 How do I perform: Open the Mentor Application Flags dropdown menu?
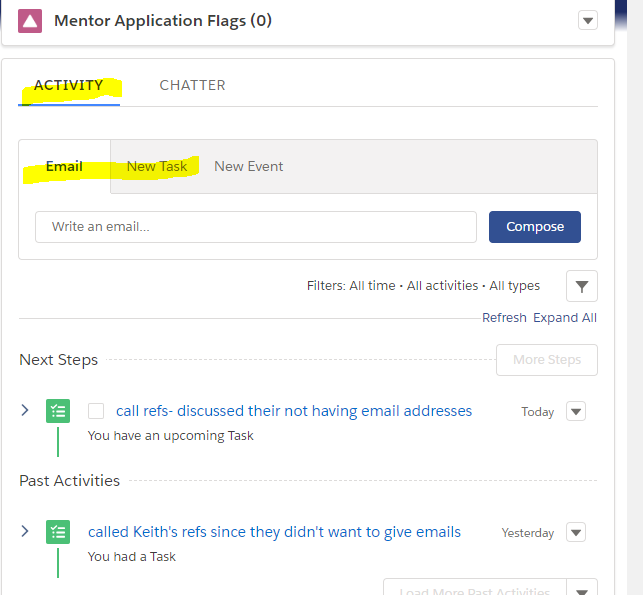pos(588,21)
